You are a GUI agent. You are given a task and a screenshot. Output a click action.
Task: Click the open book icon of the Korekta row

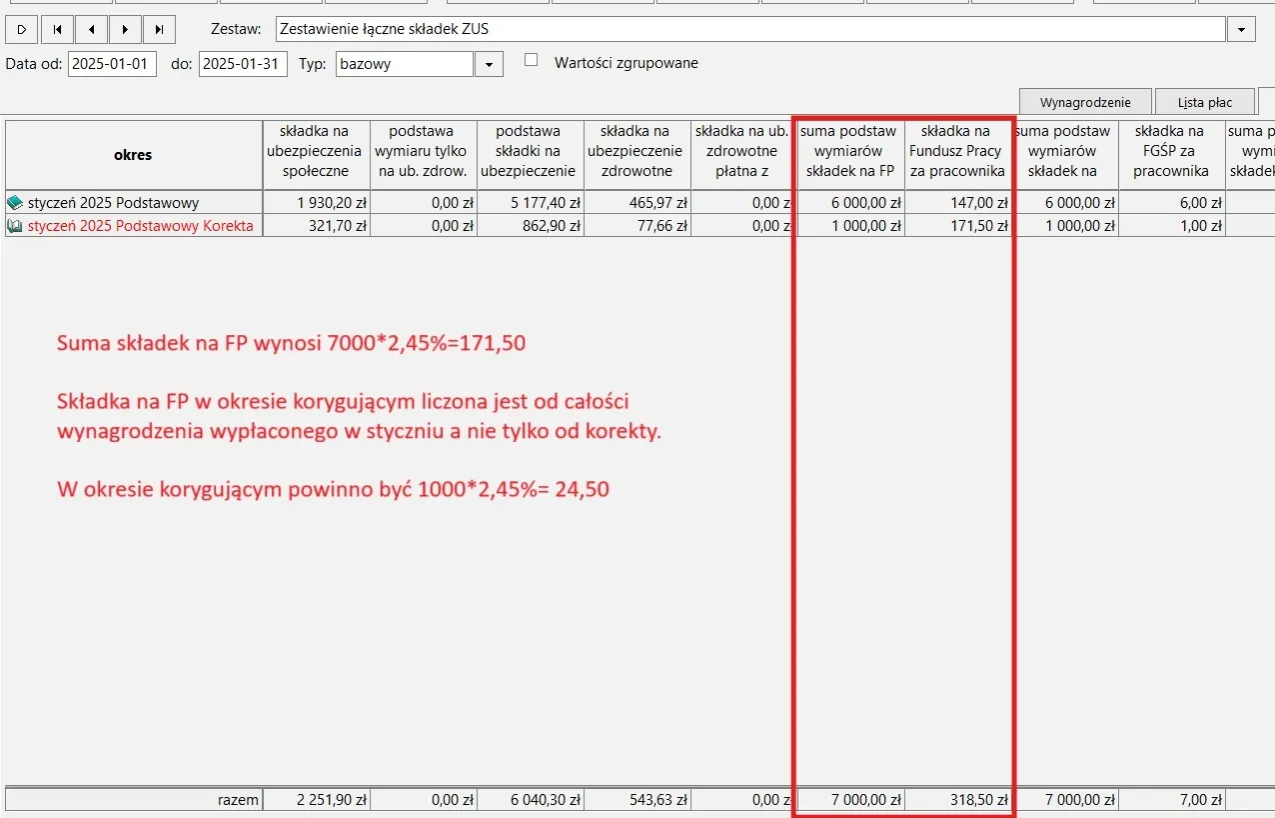[x=15, y=226]
